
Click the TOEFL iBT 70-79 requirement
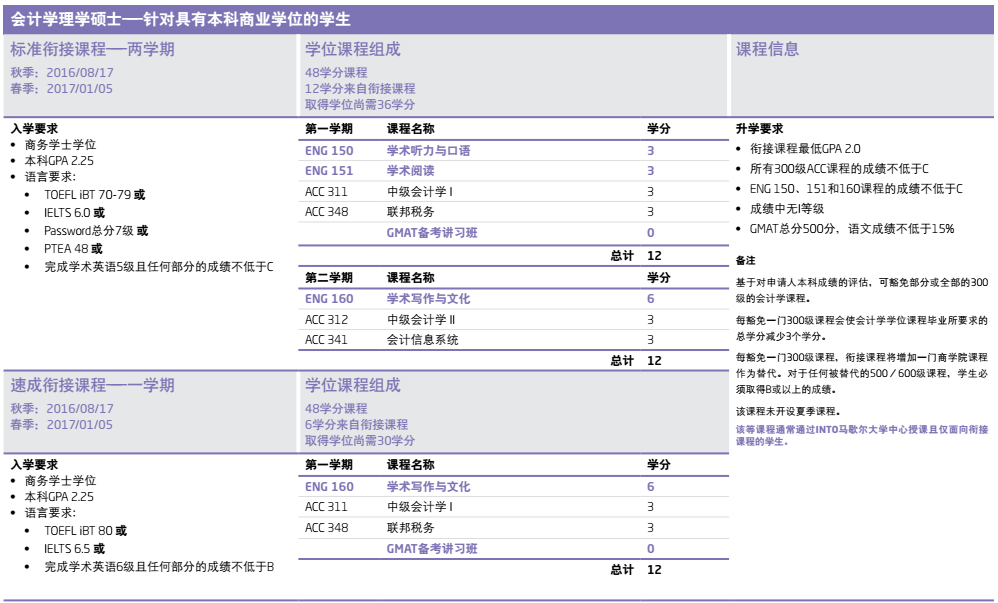pyautogui.click(x=95, y=194)
